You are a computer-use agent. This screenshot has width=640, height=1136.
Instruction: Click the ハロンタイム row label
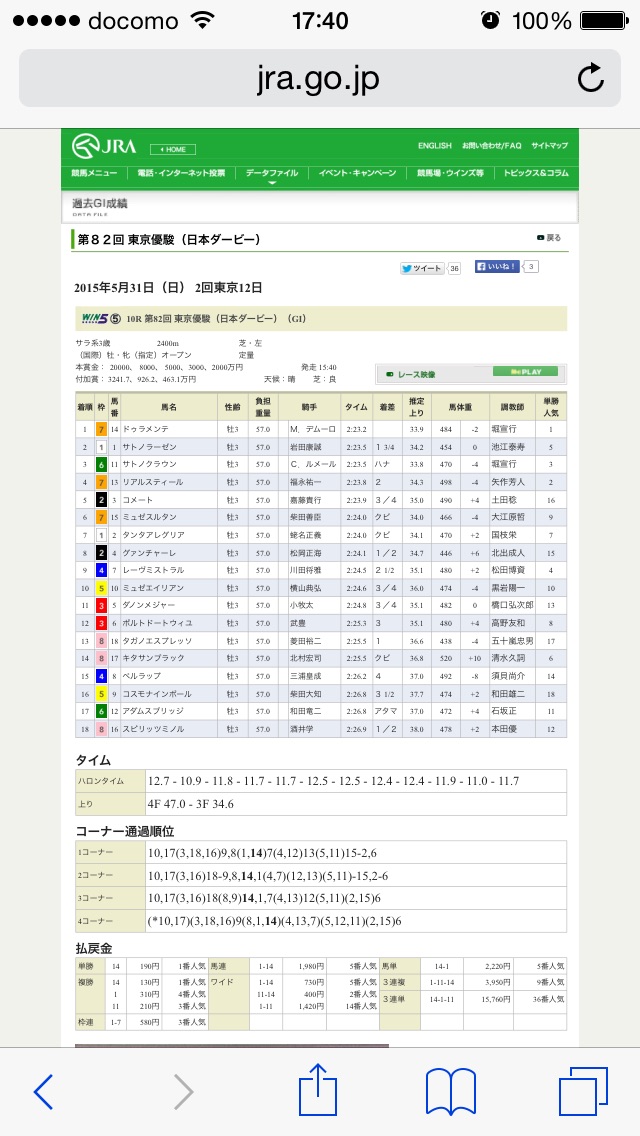(x=110, y=782)
